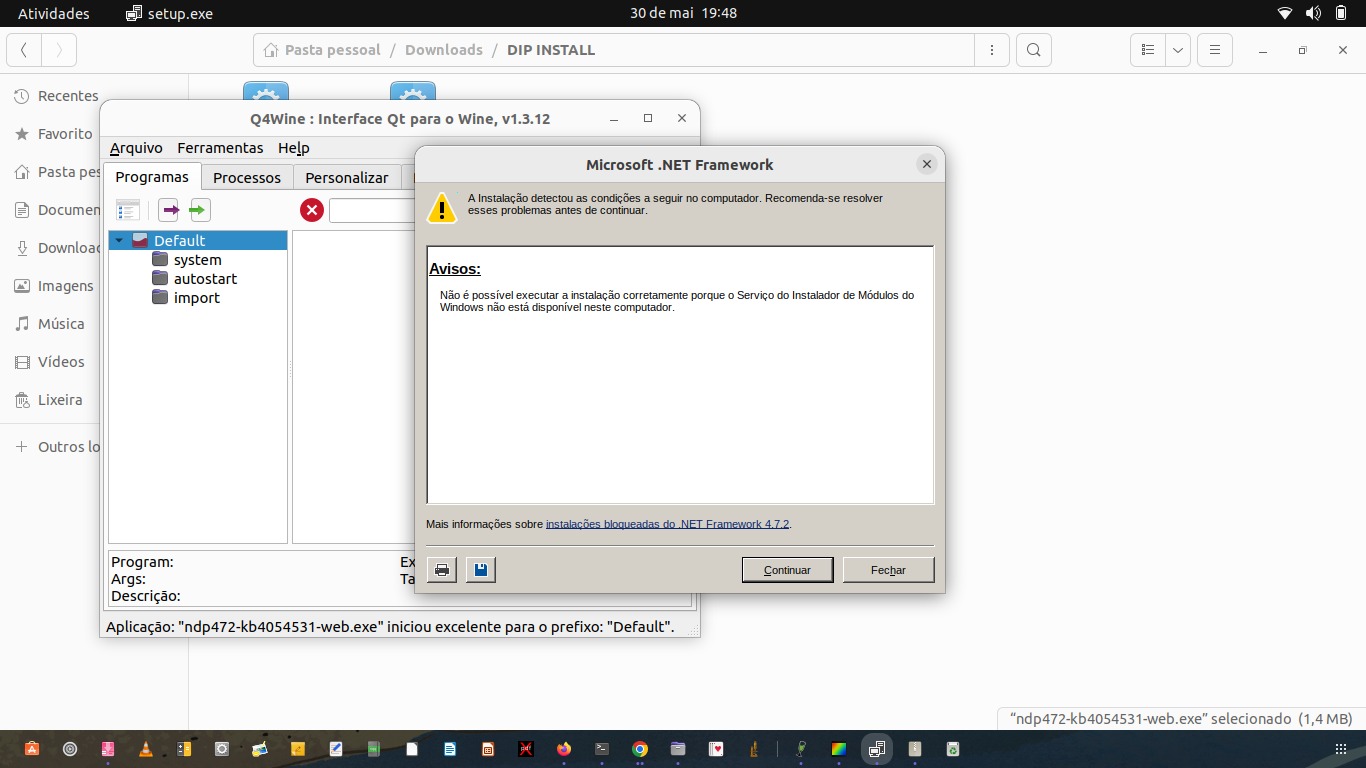Image resolution: width=1366 pixels, height=768 pixels.
Task: Go forward in the Files window
Action: [59, 50]
